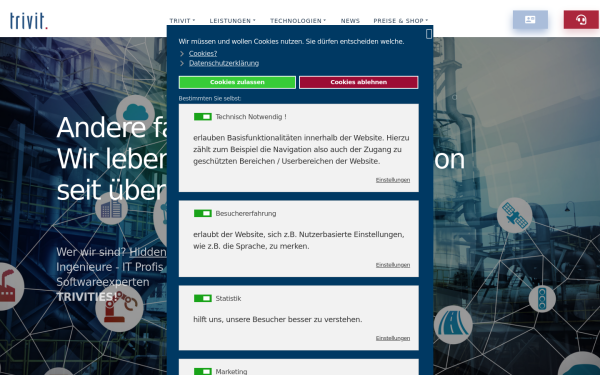Open the Cookies? link
600x375 pixels.
point(203,54)
